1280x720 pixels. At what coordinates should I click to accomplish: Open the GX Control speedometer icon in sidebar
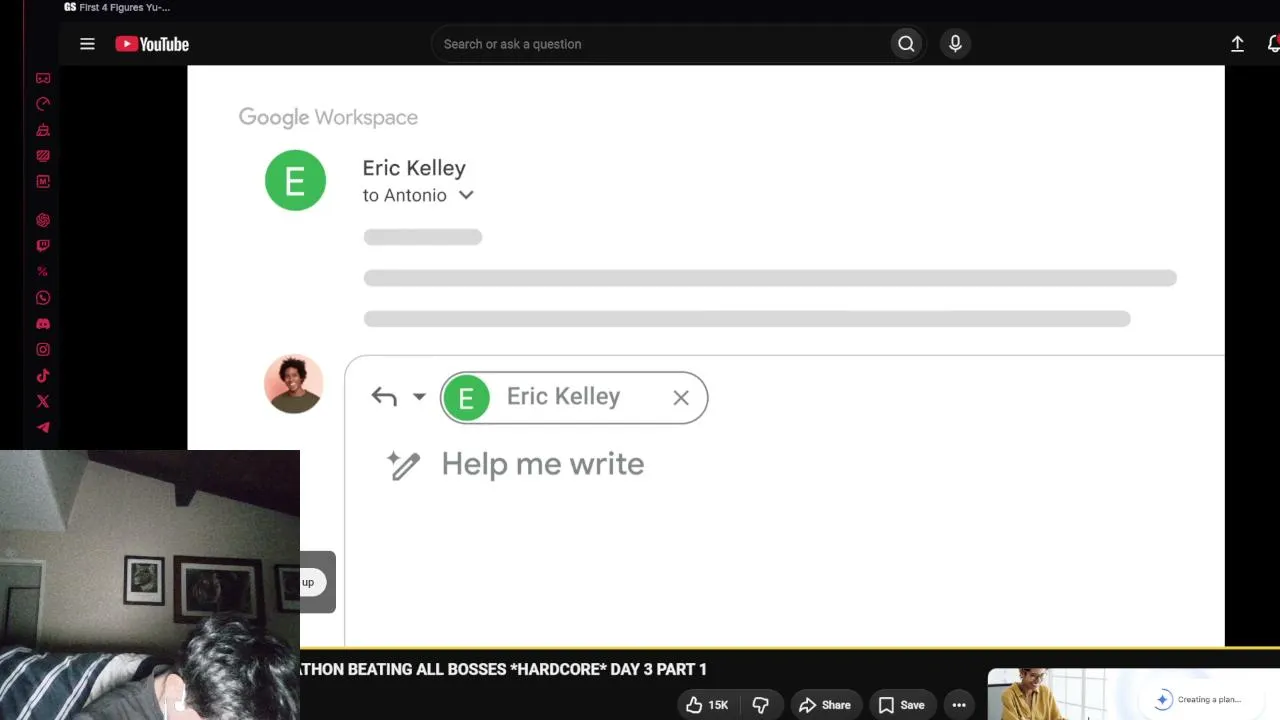tap(43, 104)
